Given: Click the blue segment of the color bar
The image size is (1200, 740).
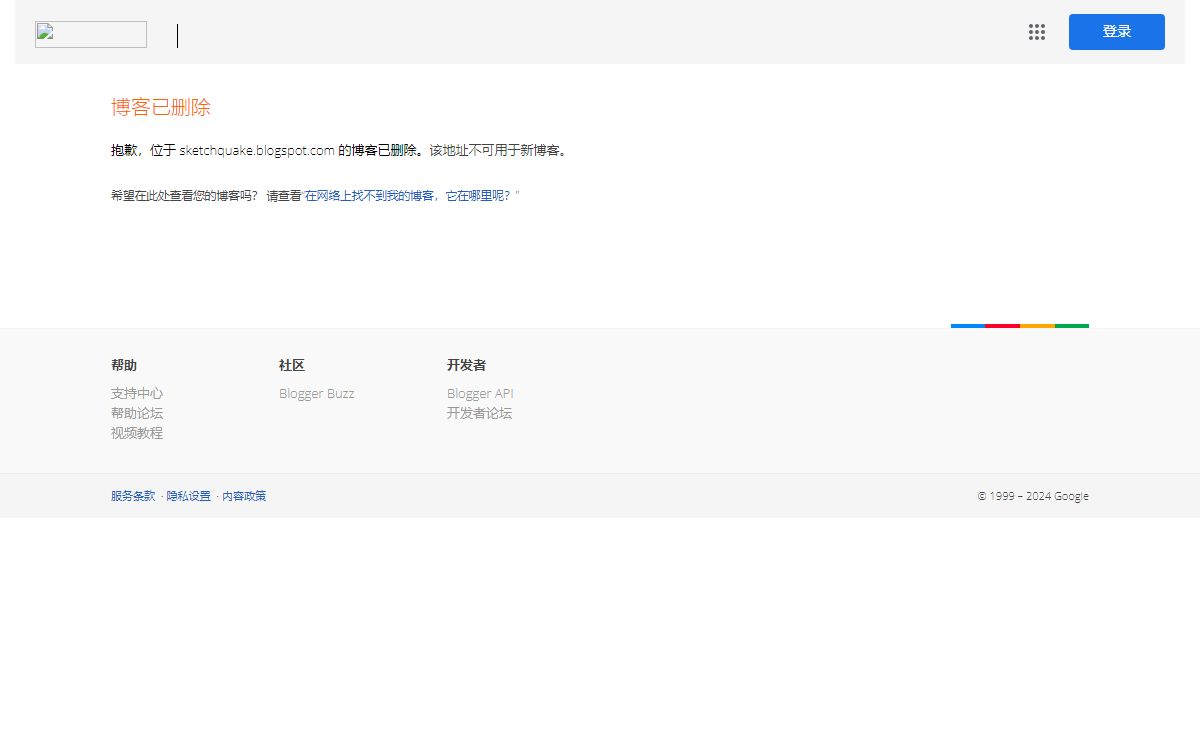Looking at the screenshot, I should (968, 326).
